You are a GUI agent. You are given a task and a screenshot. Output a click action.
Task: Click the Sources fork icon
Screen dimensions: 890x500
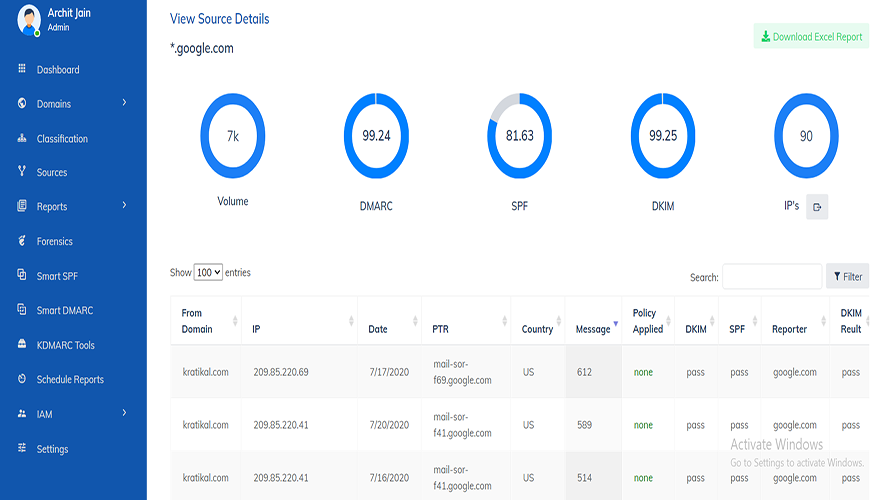click(x=22, y=171)
